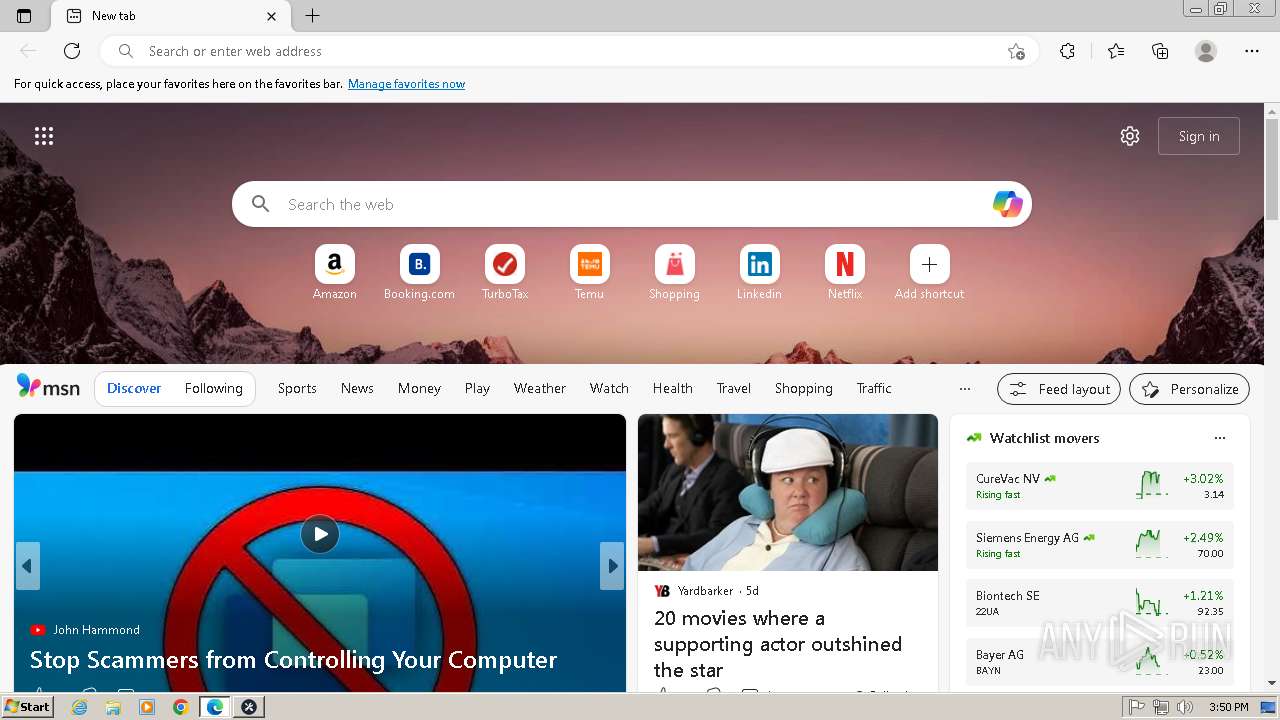
Task: Open the Windows Start menu
Action: [x=28, y=707]
